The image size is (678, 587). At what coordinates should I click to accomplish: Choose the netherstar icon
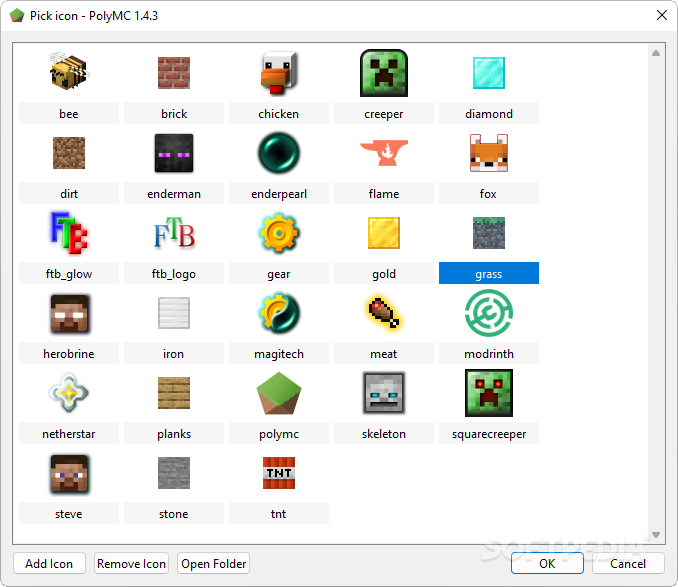point(69,393)
